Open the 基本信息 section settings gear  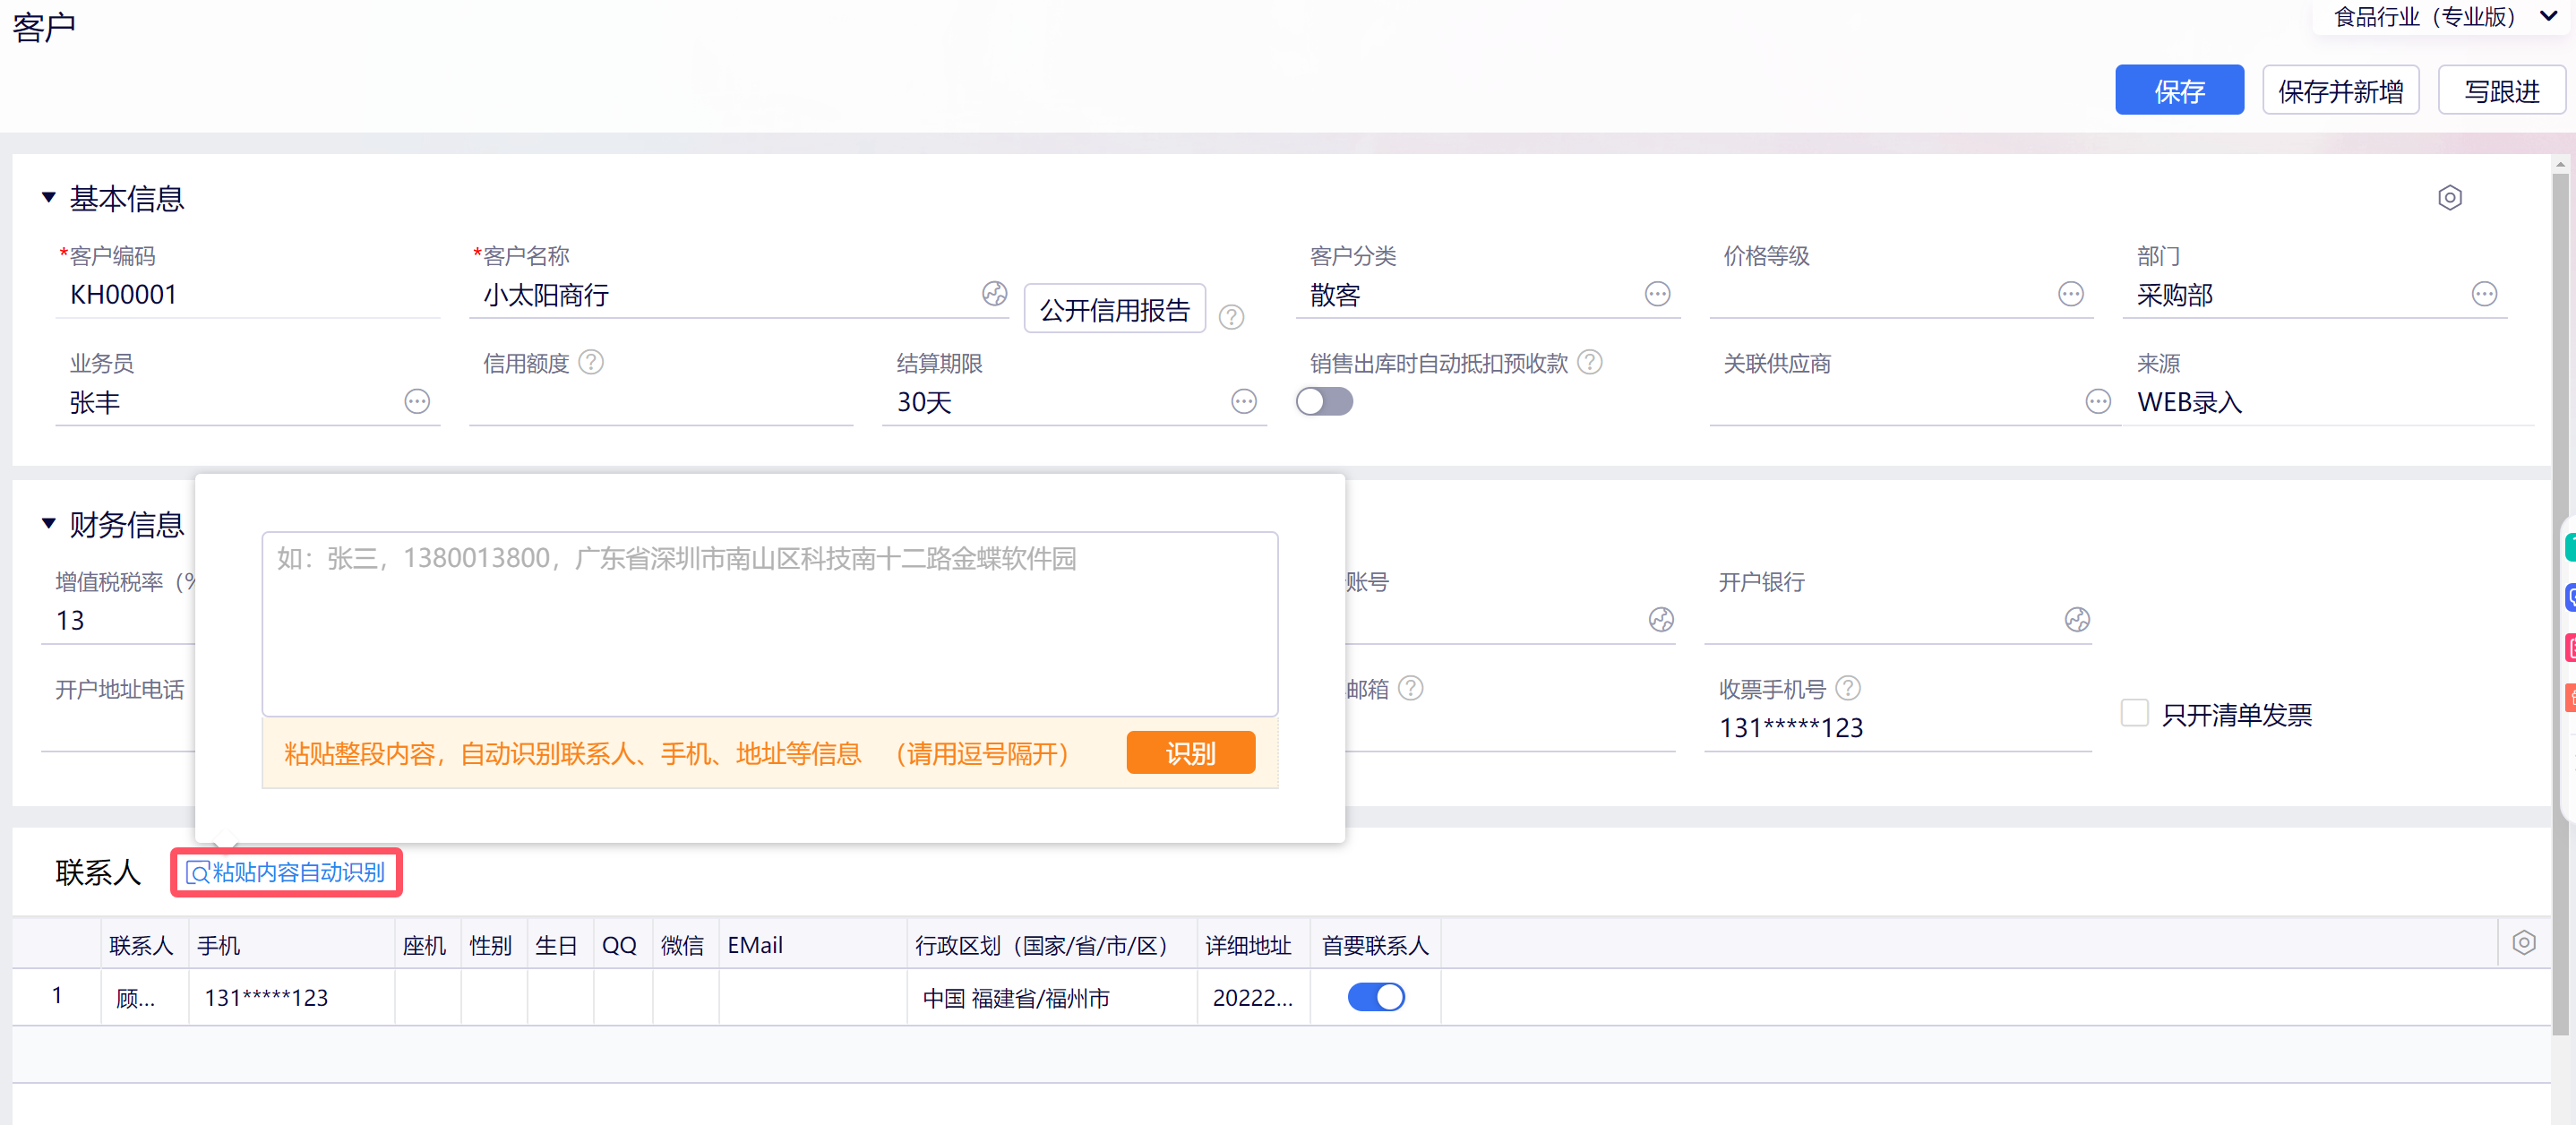2449,198
